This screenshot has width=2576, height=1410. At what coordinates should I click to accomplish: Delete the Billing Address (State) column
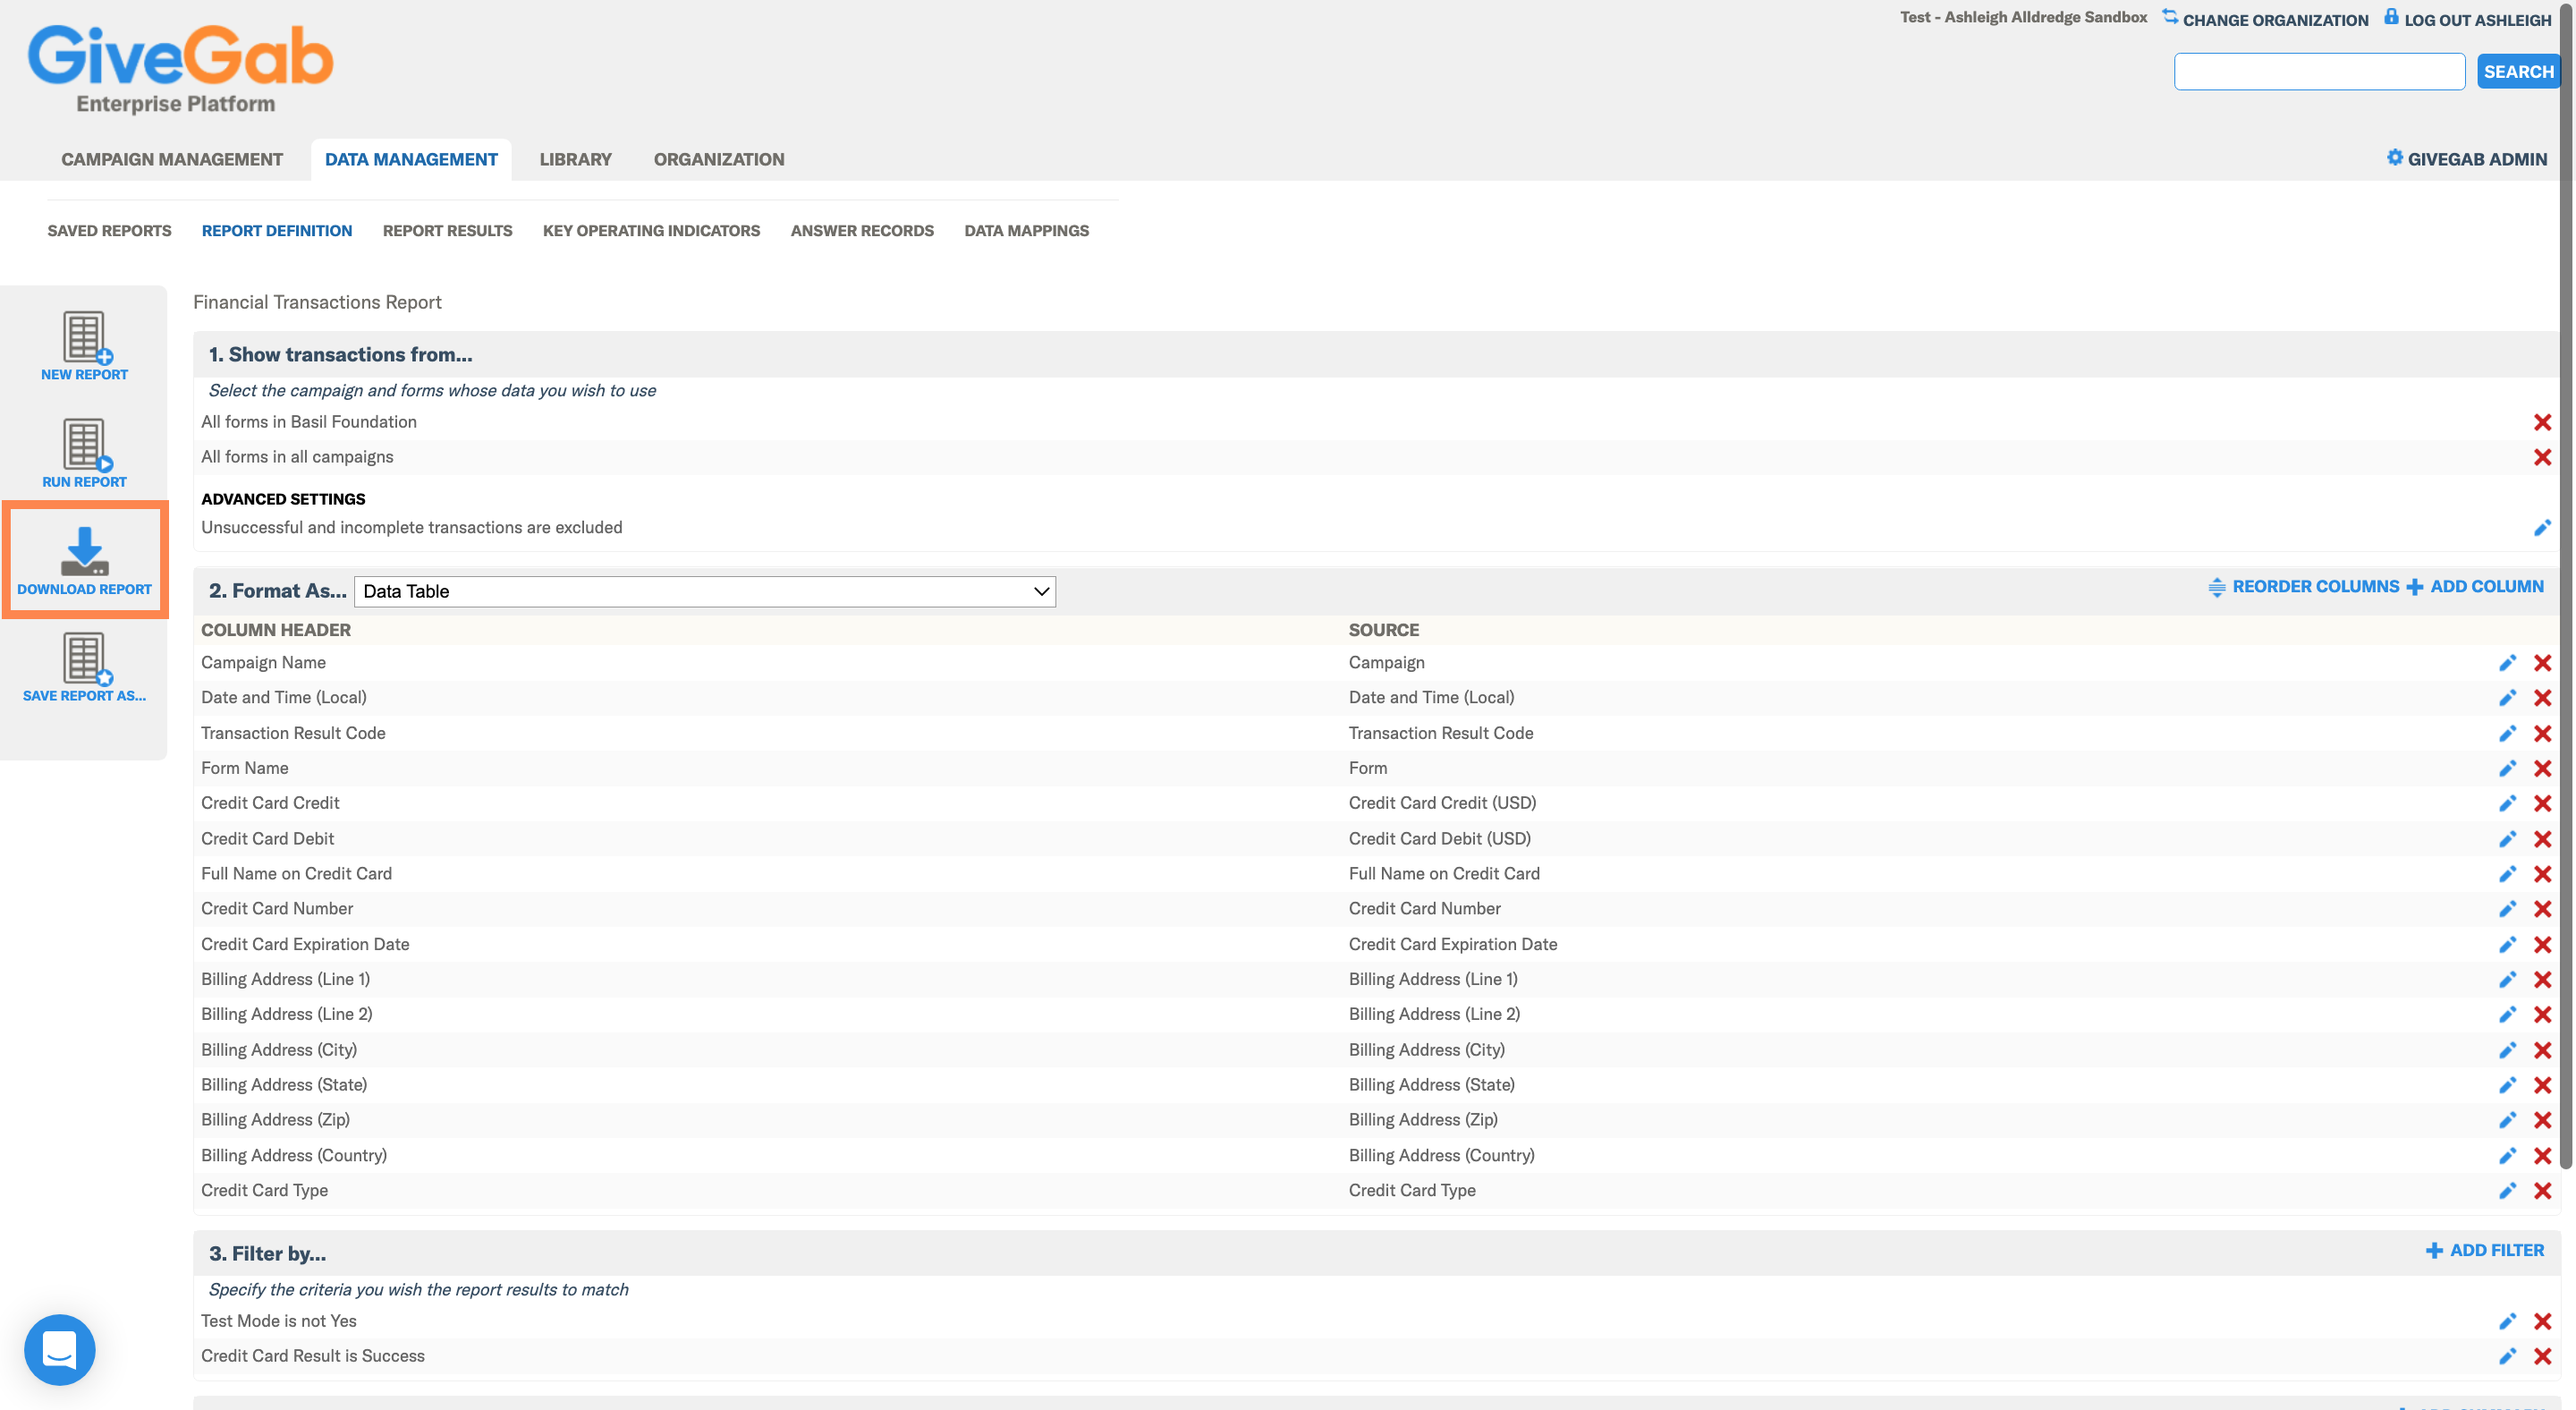click(x=2542, y=1085)
